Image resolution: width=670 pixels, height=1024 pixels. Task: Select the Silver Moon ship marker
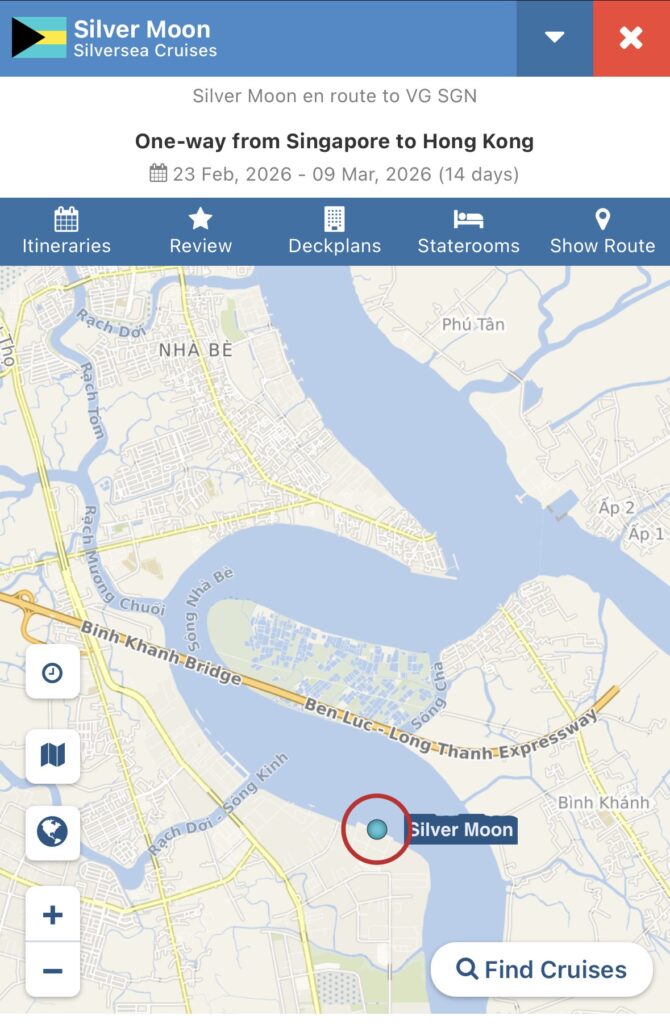[377, 829]
